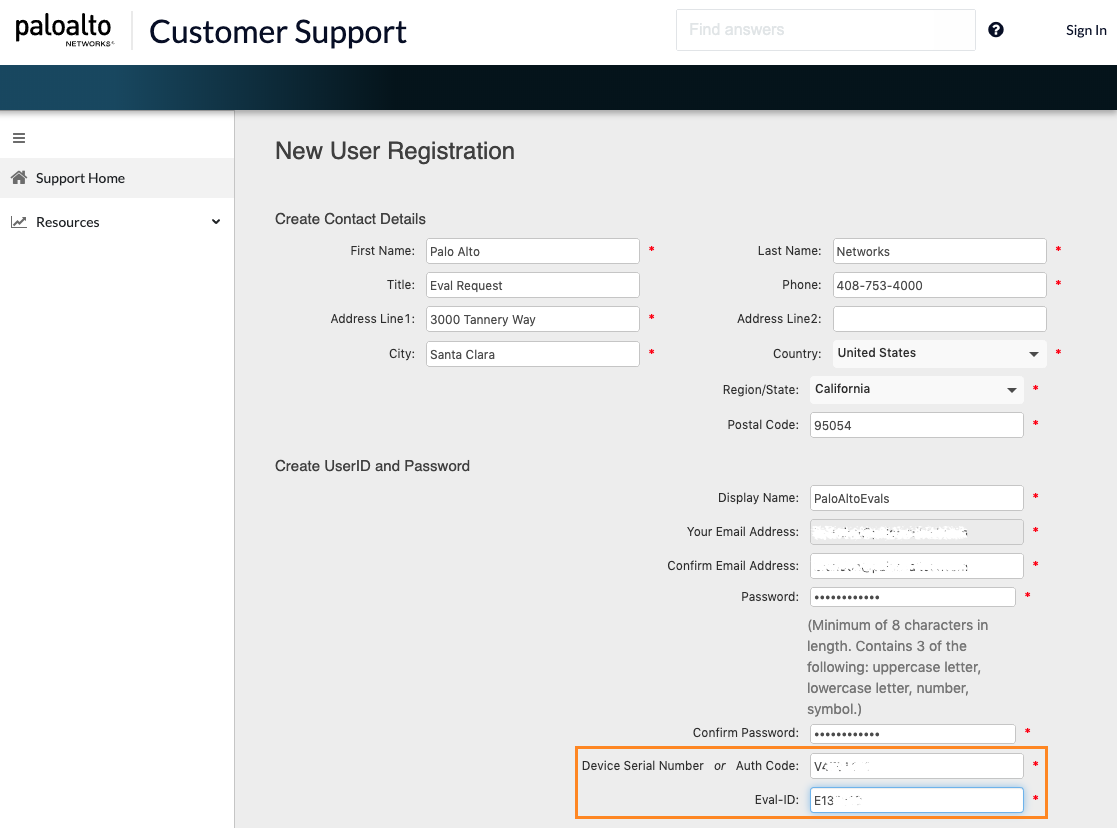The height and width of the screenshot is (828, 1117).
Task: Click the Confirm Password field
Action: pyautogui.click(x=911, y=733)
